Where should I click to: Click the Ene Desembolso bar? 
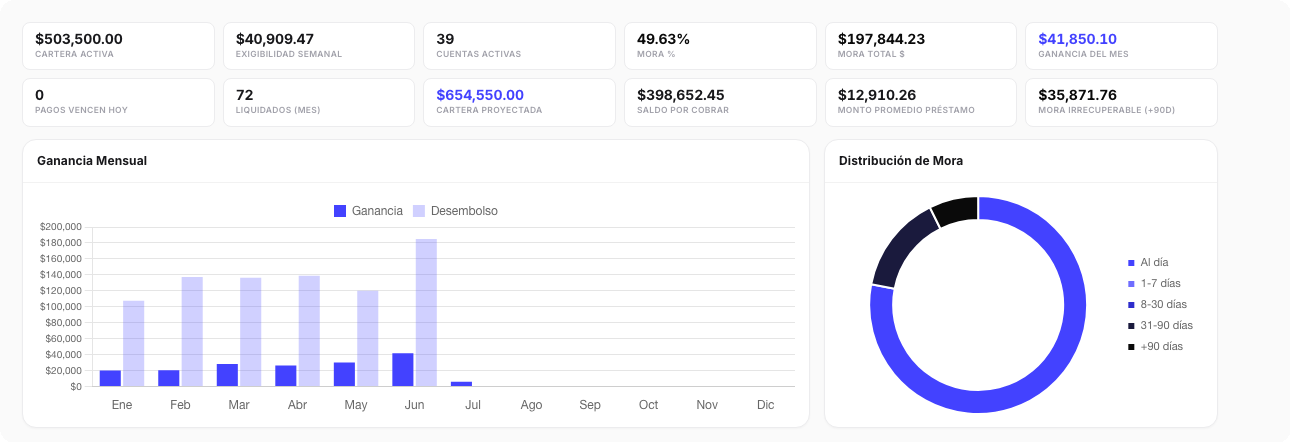click(133, 343)
